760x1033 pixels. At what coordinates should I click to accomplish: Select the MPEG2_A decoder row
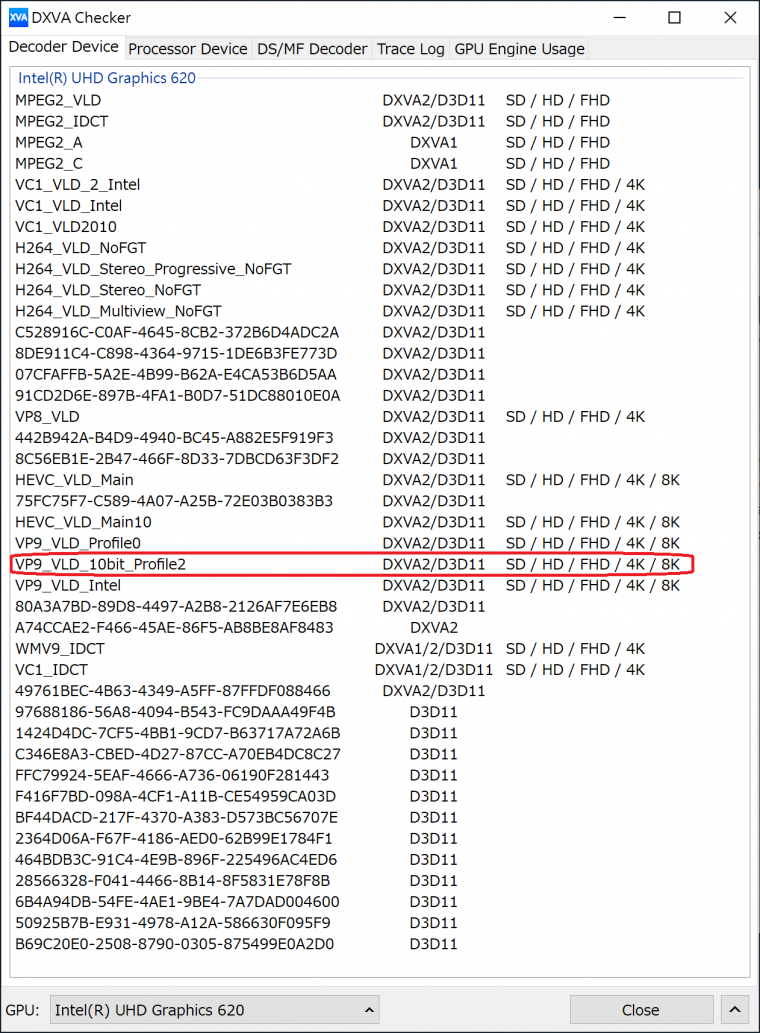pos(379,142)
